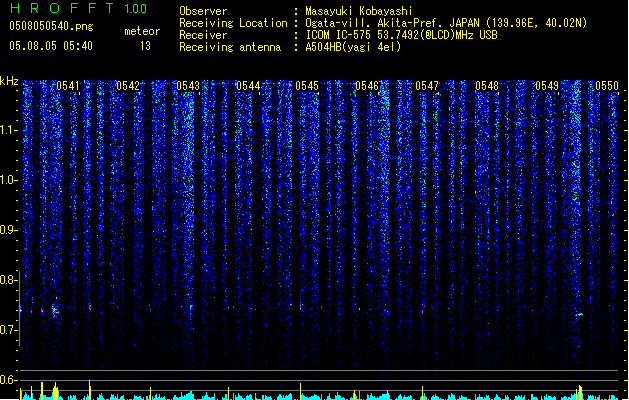
Task: Click the 'Receiving antenna' field label
Action: tap(230, 47)
